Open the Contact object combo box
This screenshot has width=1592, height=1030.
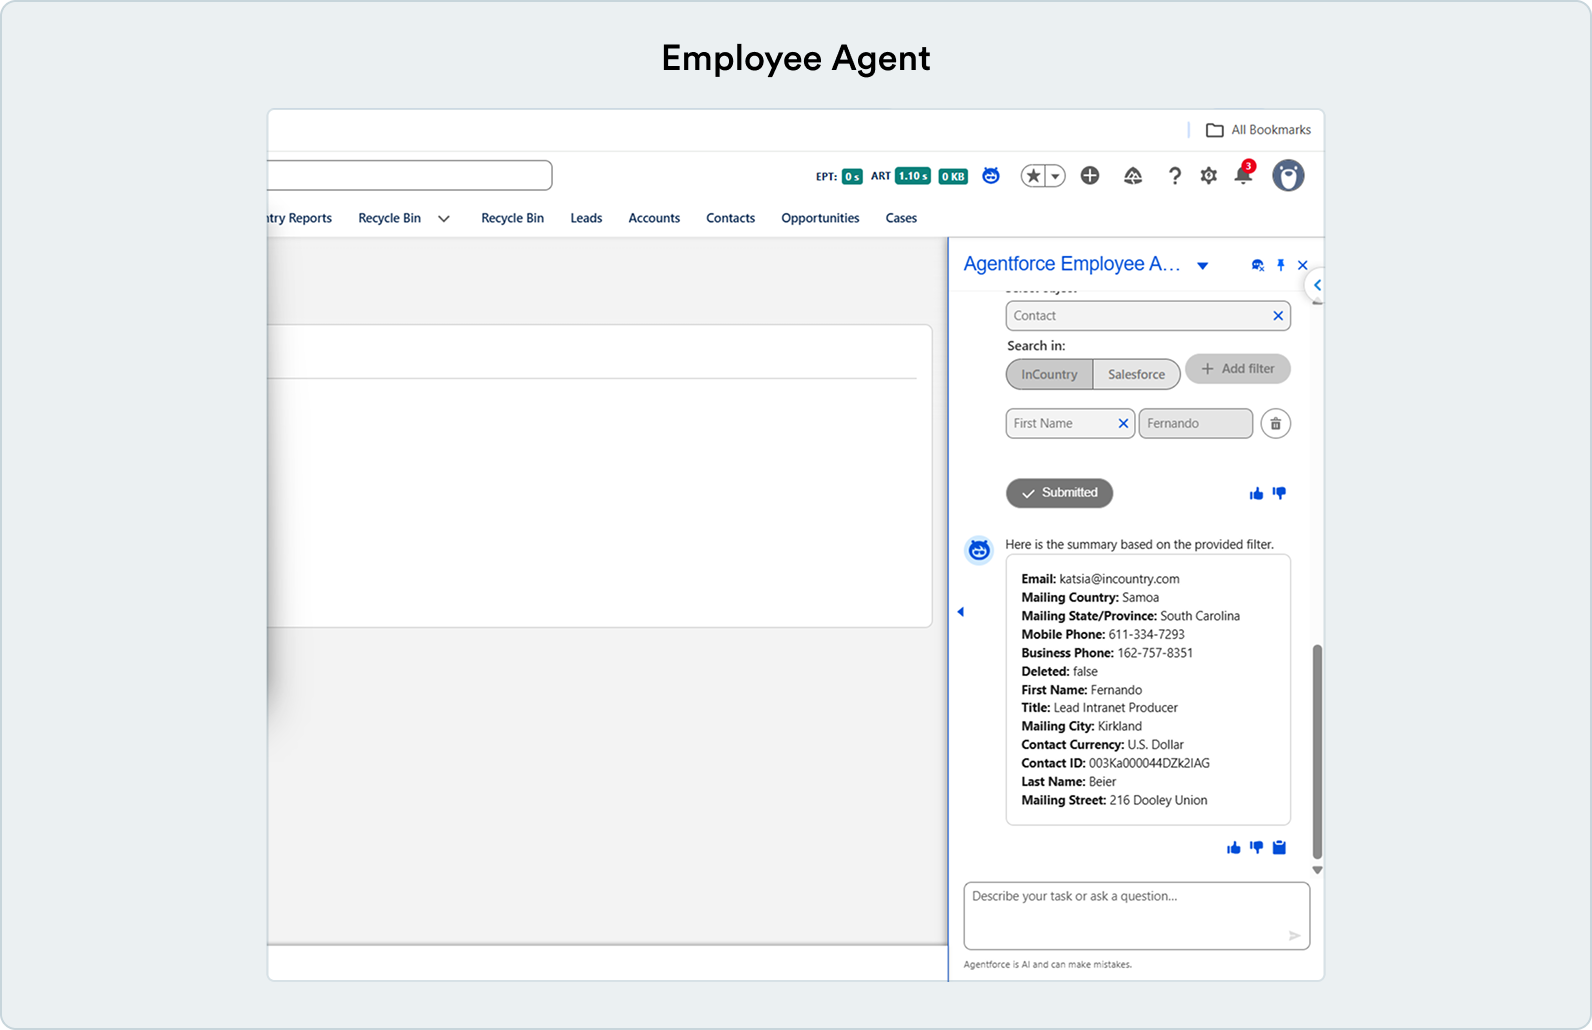(1148, 316)
